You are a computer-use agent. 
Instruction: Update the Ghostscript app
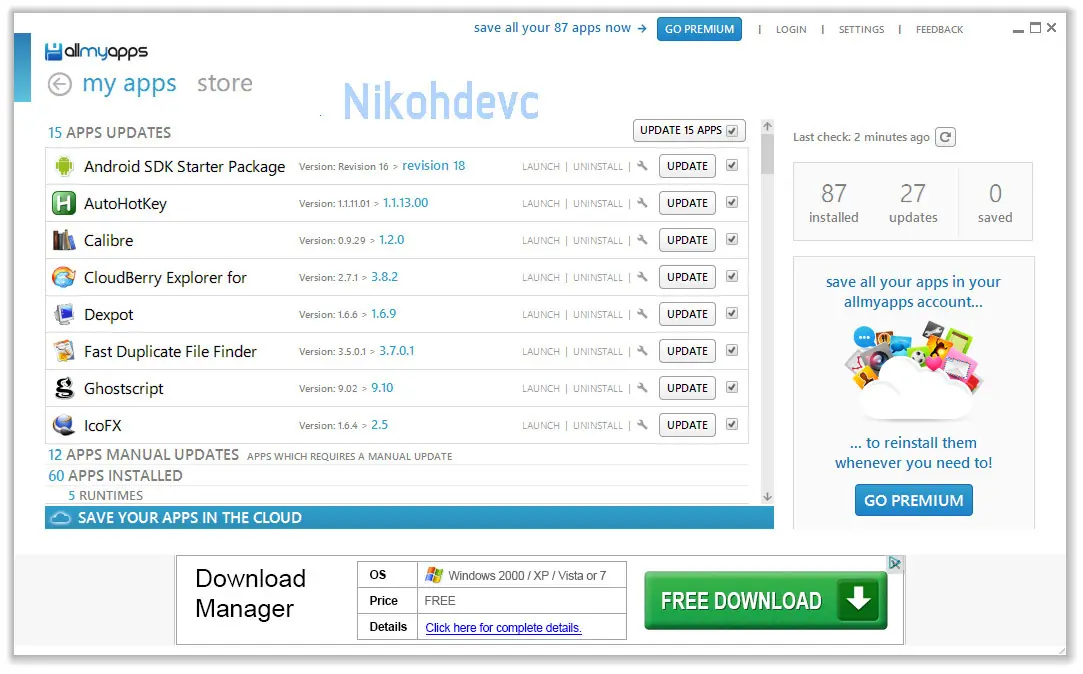[687, 387]
